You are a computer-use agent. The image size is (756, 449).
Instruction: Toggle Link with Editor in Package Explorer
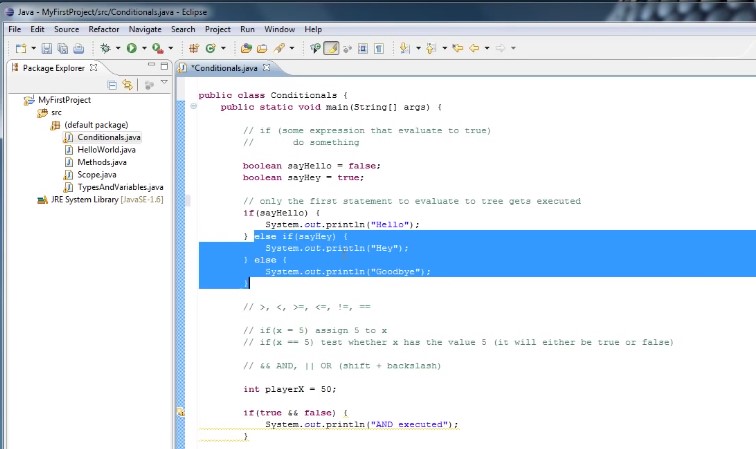pyautogui.click(x=127, y=85)
